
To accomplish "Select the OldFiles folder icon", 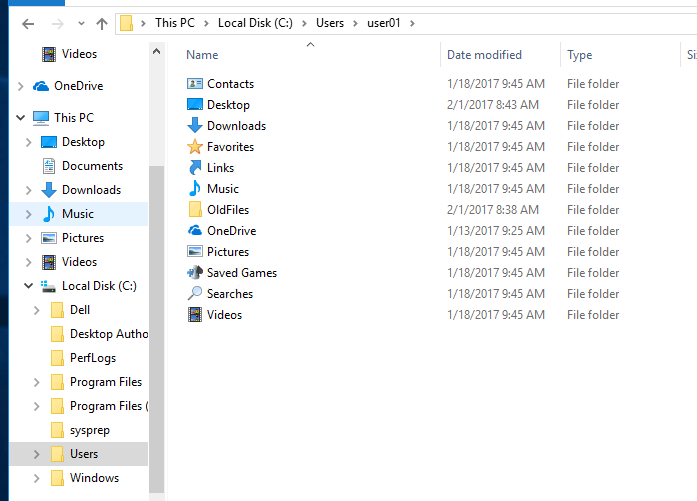I will click(195, 209).
